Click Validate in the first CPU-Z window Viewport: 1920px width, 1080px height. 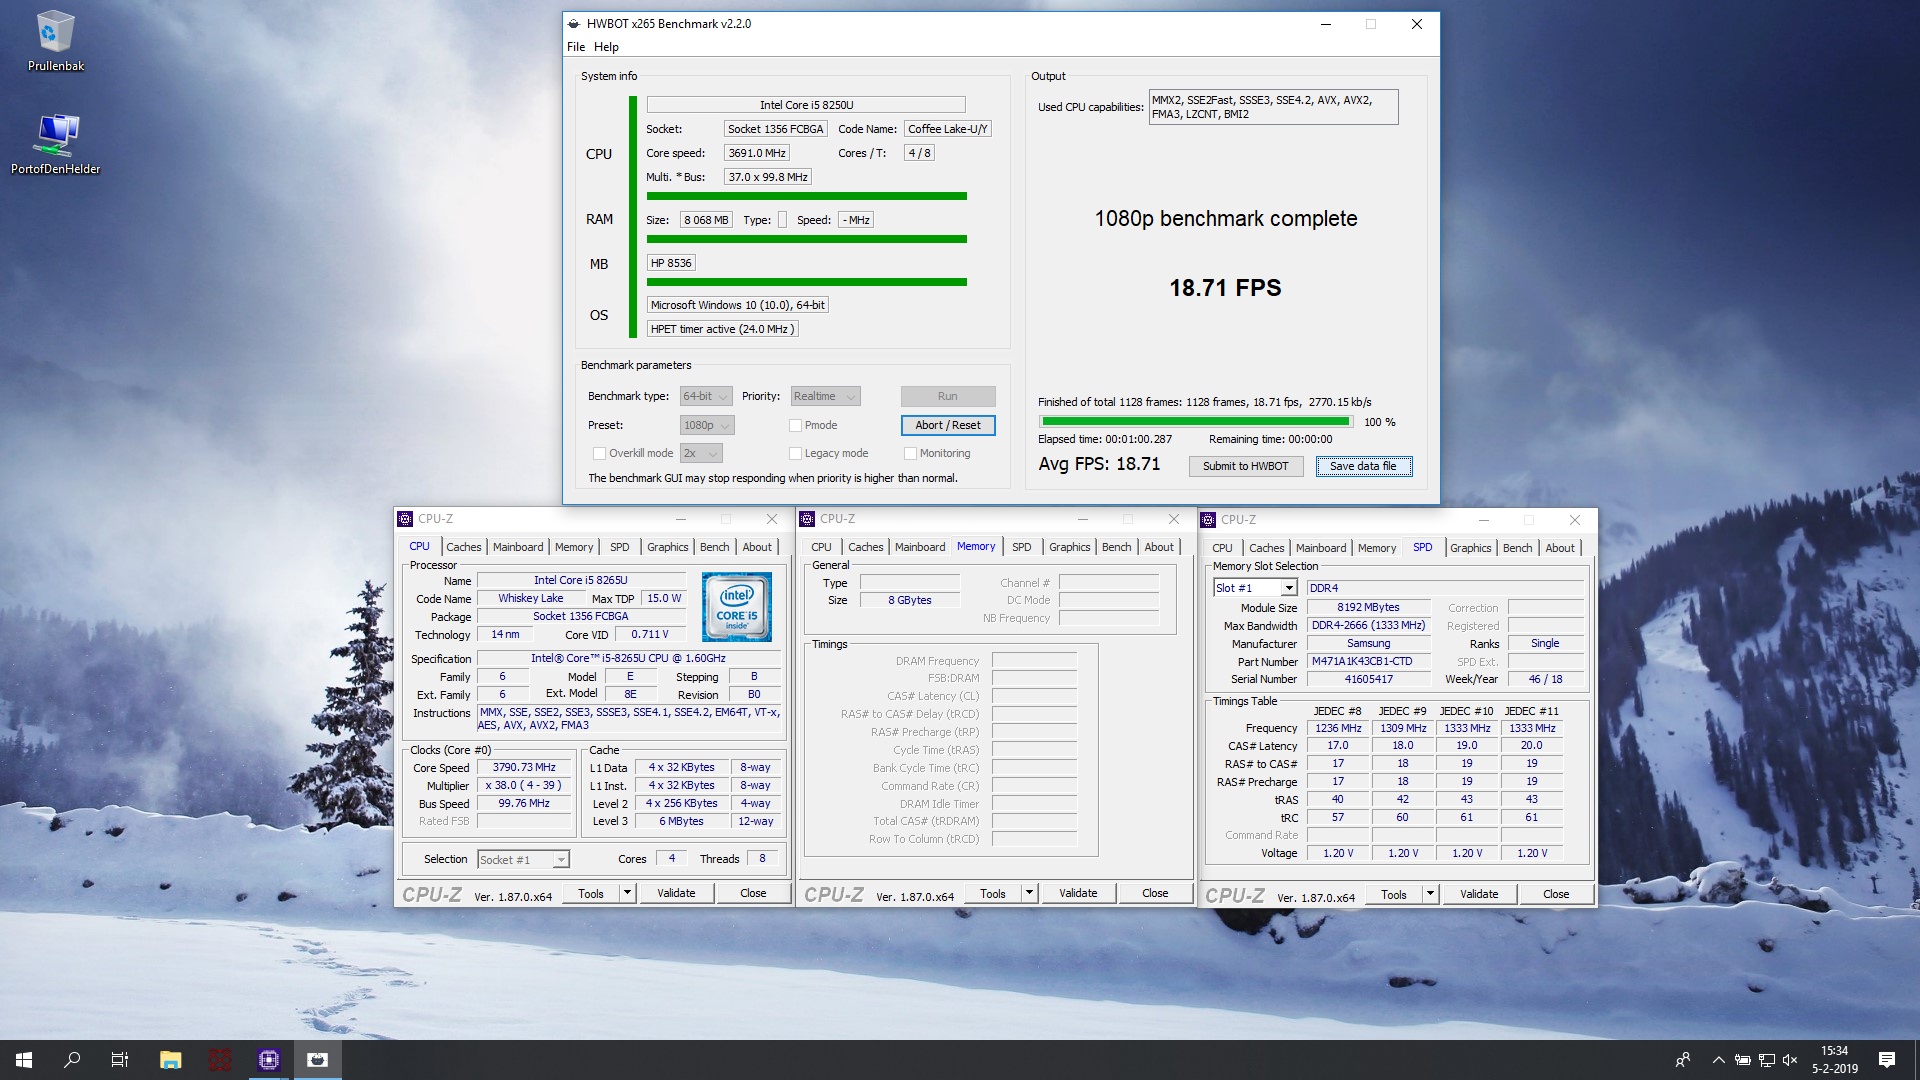676,893
